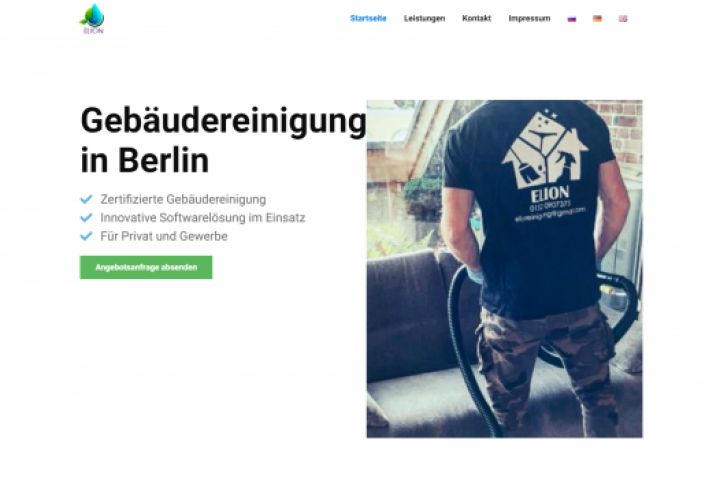Image resolution: width=720 pixels, height=480 pixels.
Task: Select the German flag language icon
Action: click(597, 19)
